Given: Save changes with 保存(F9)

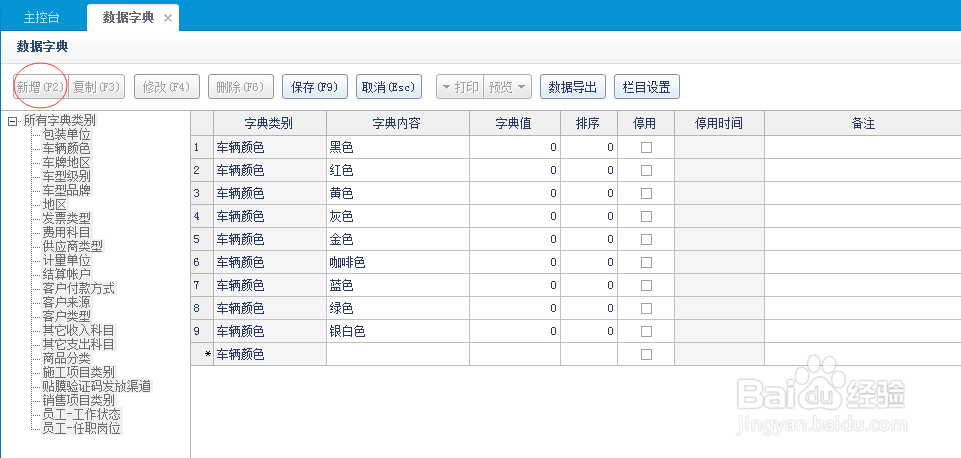Looking at the screenshot, I should point(315,87).
